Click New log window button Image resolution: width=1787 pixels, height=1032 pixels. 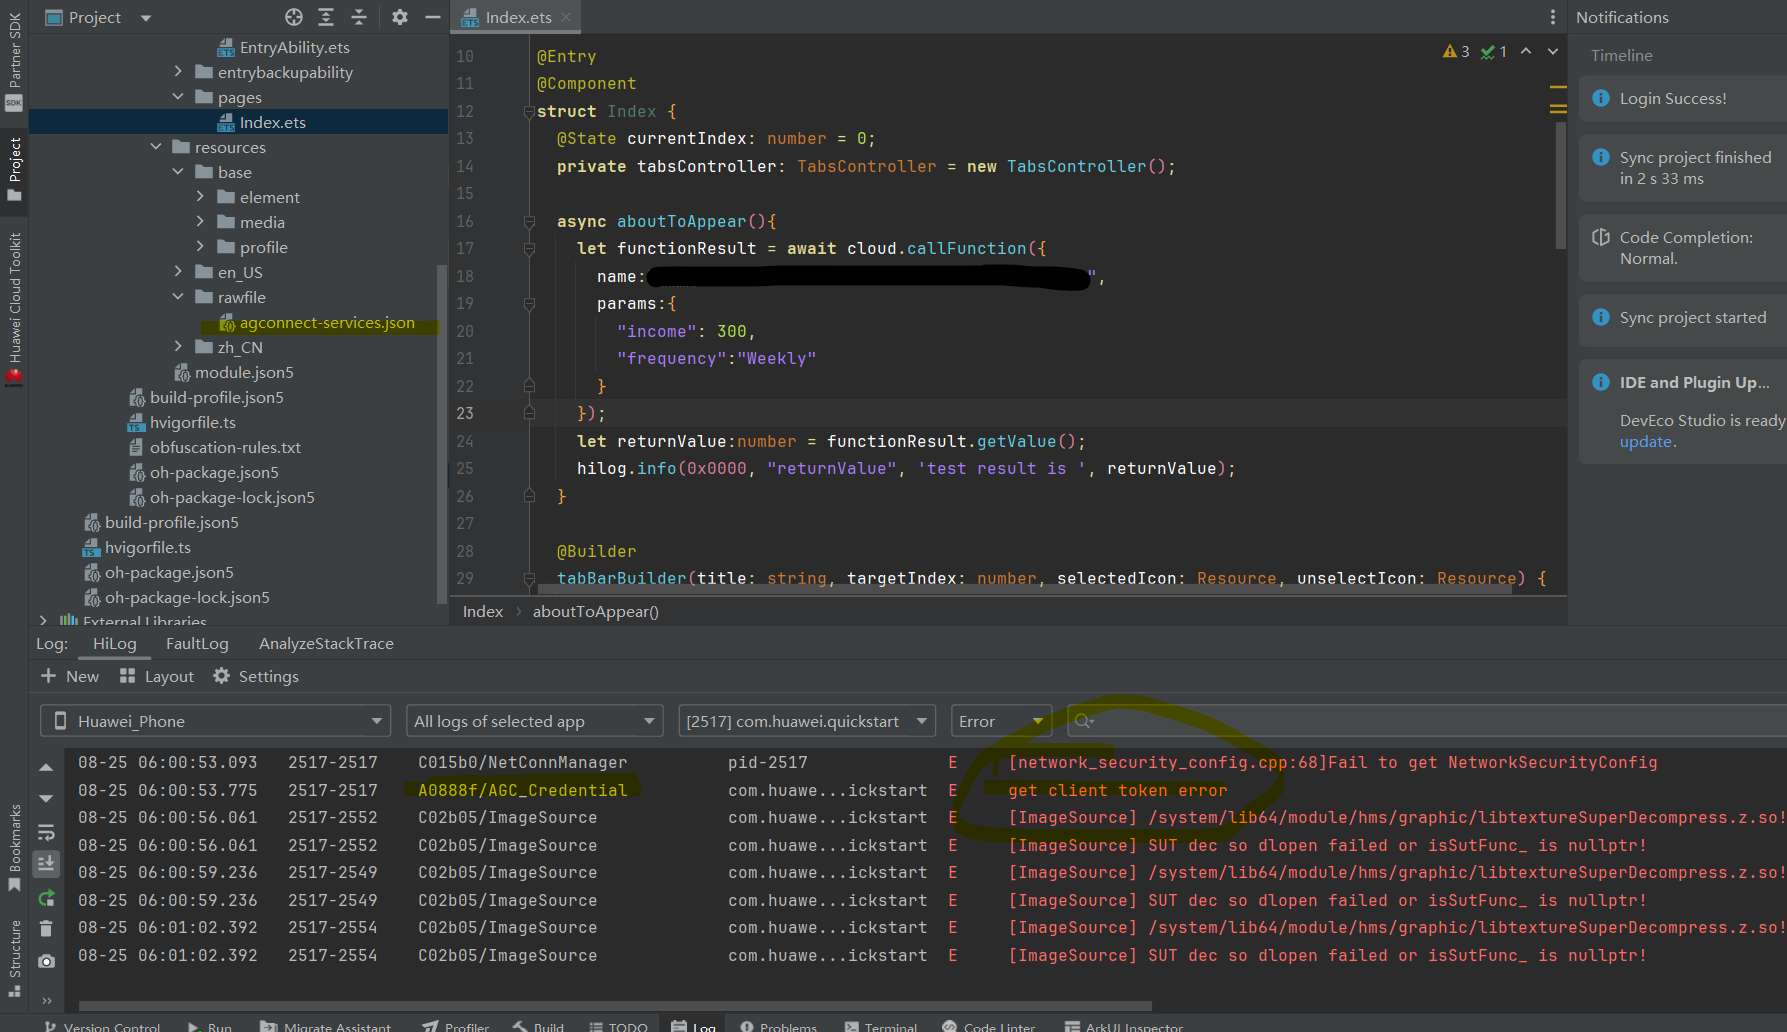pyautogui.click(x=70, y=677)
